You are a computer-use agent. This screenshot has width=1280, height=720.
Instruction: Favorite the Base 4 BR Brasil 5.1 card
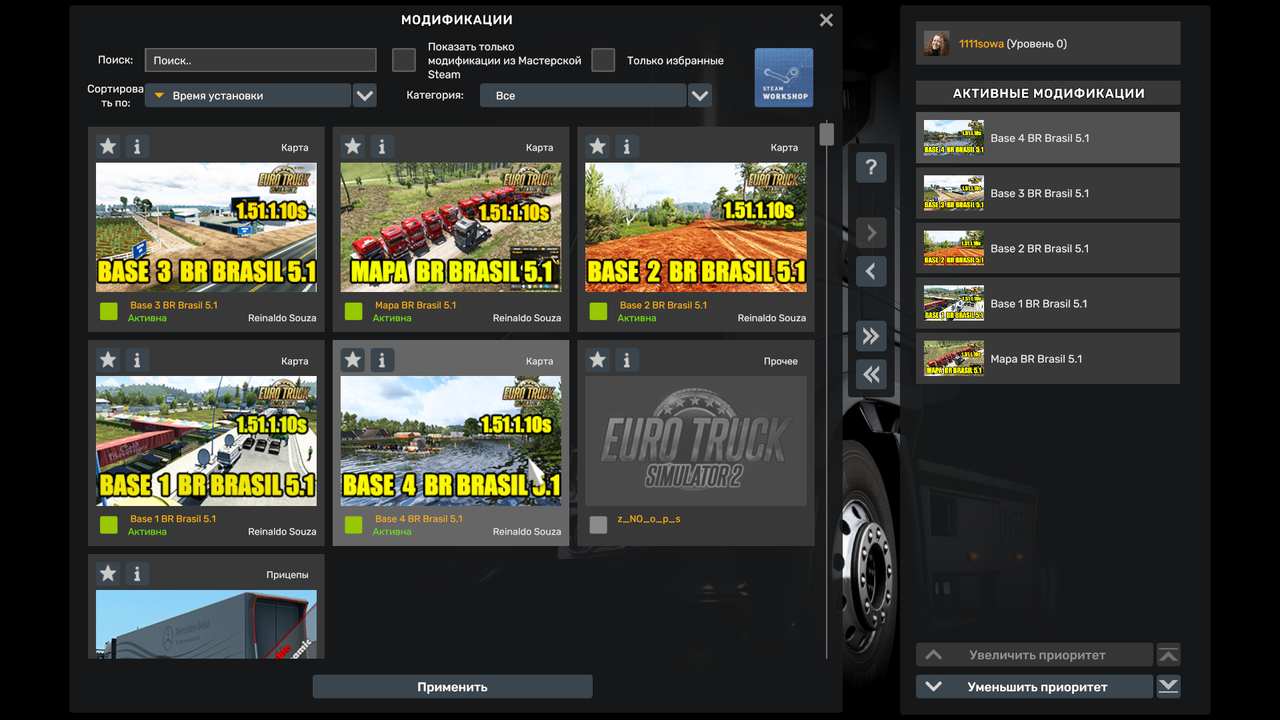[353, 359]
